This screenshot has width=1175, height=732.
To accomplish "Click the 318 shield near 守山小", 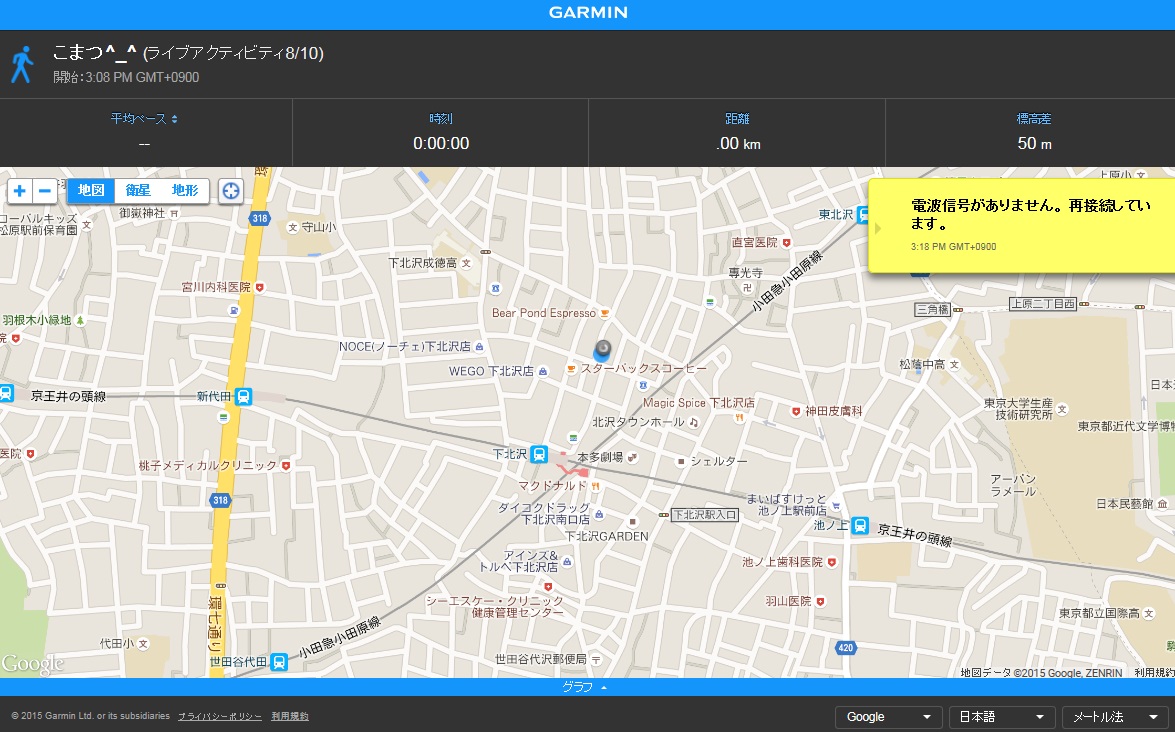I will (259, 219).
